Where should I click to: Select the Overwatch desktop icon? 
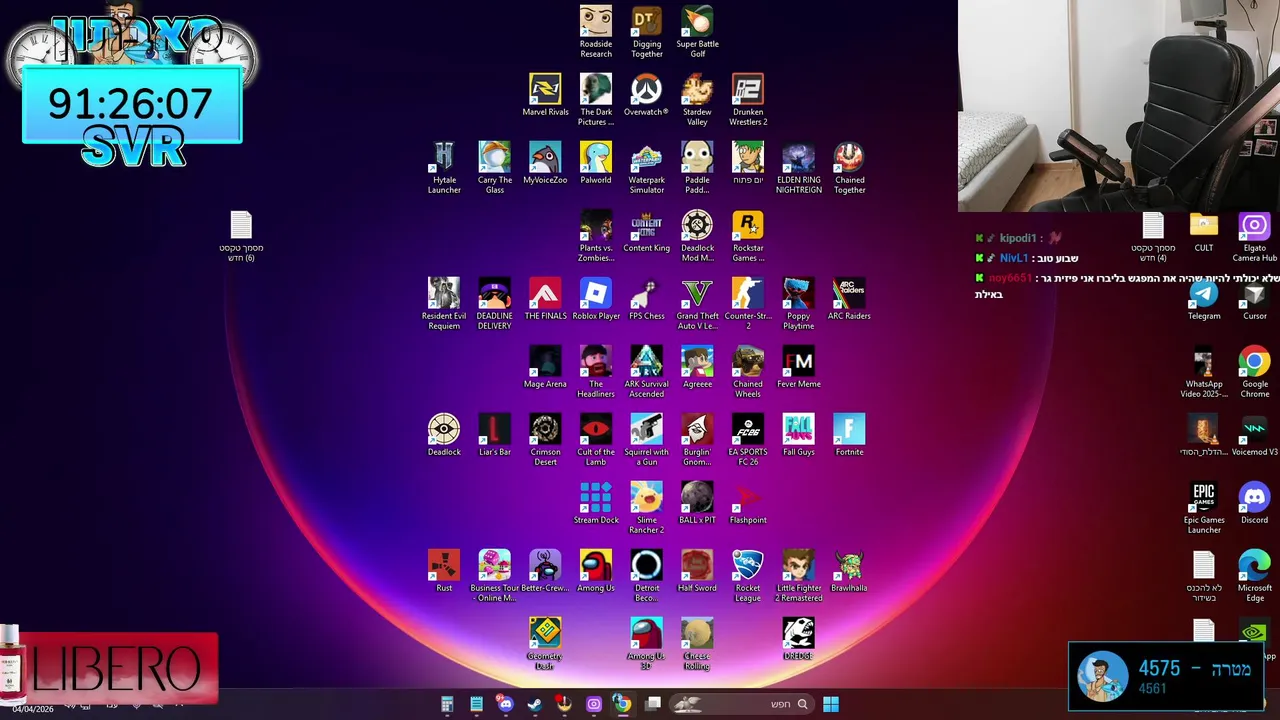(646, 95)
